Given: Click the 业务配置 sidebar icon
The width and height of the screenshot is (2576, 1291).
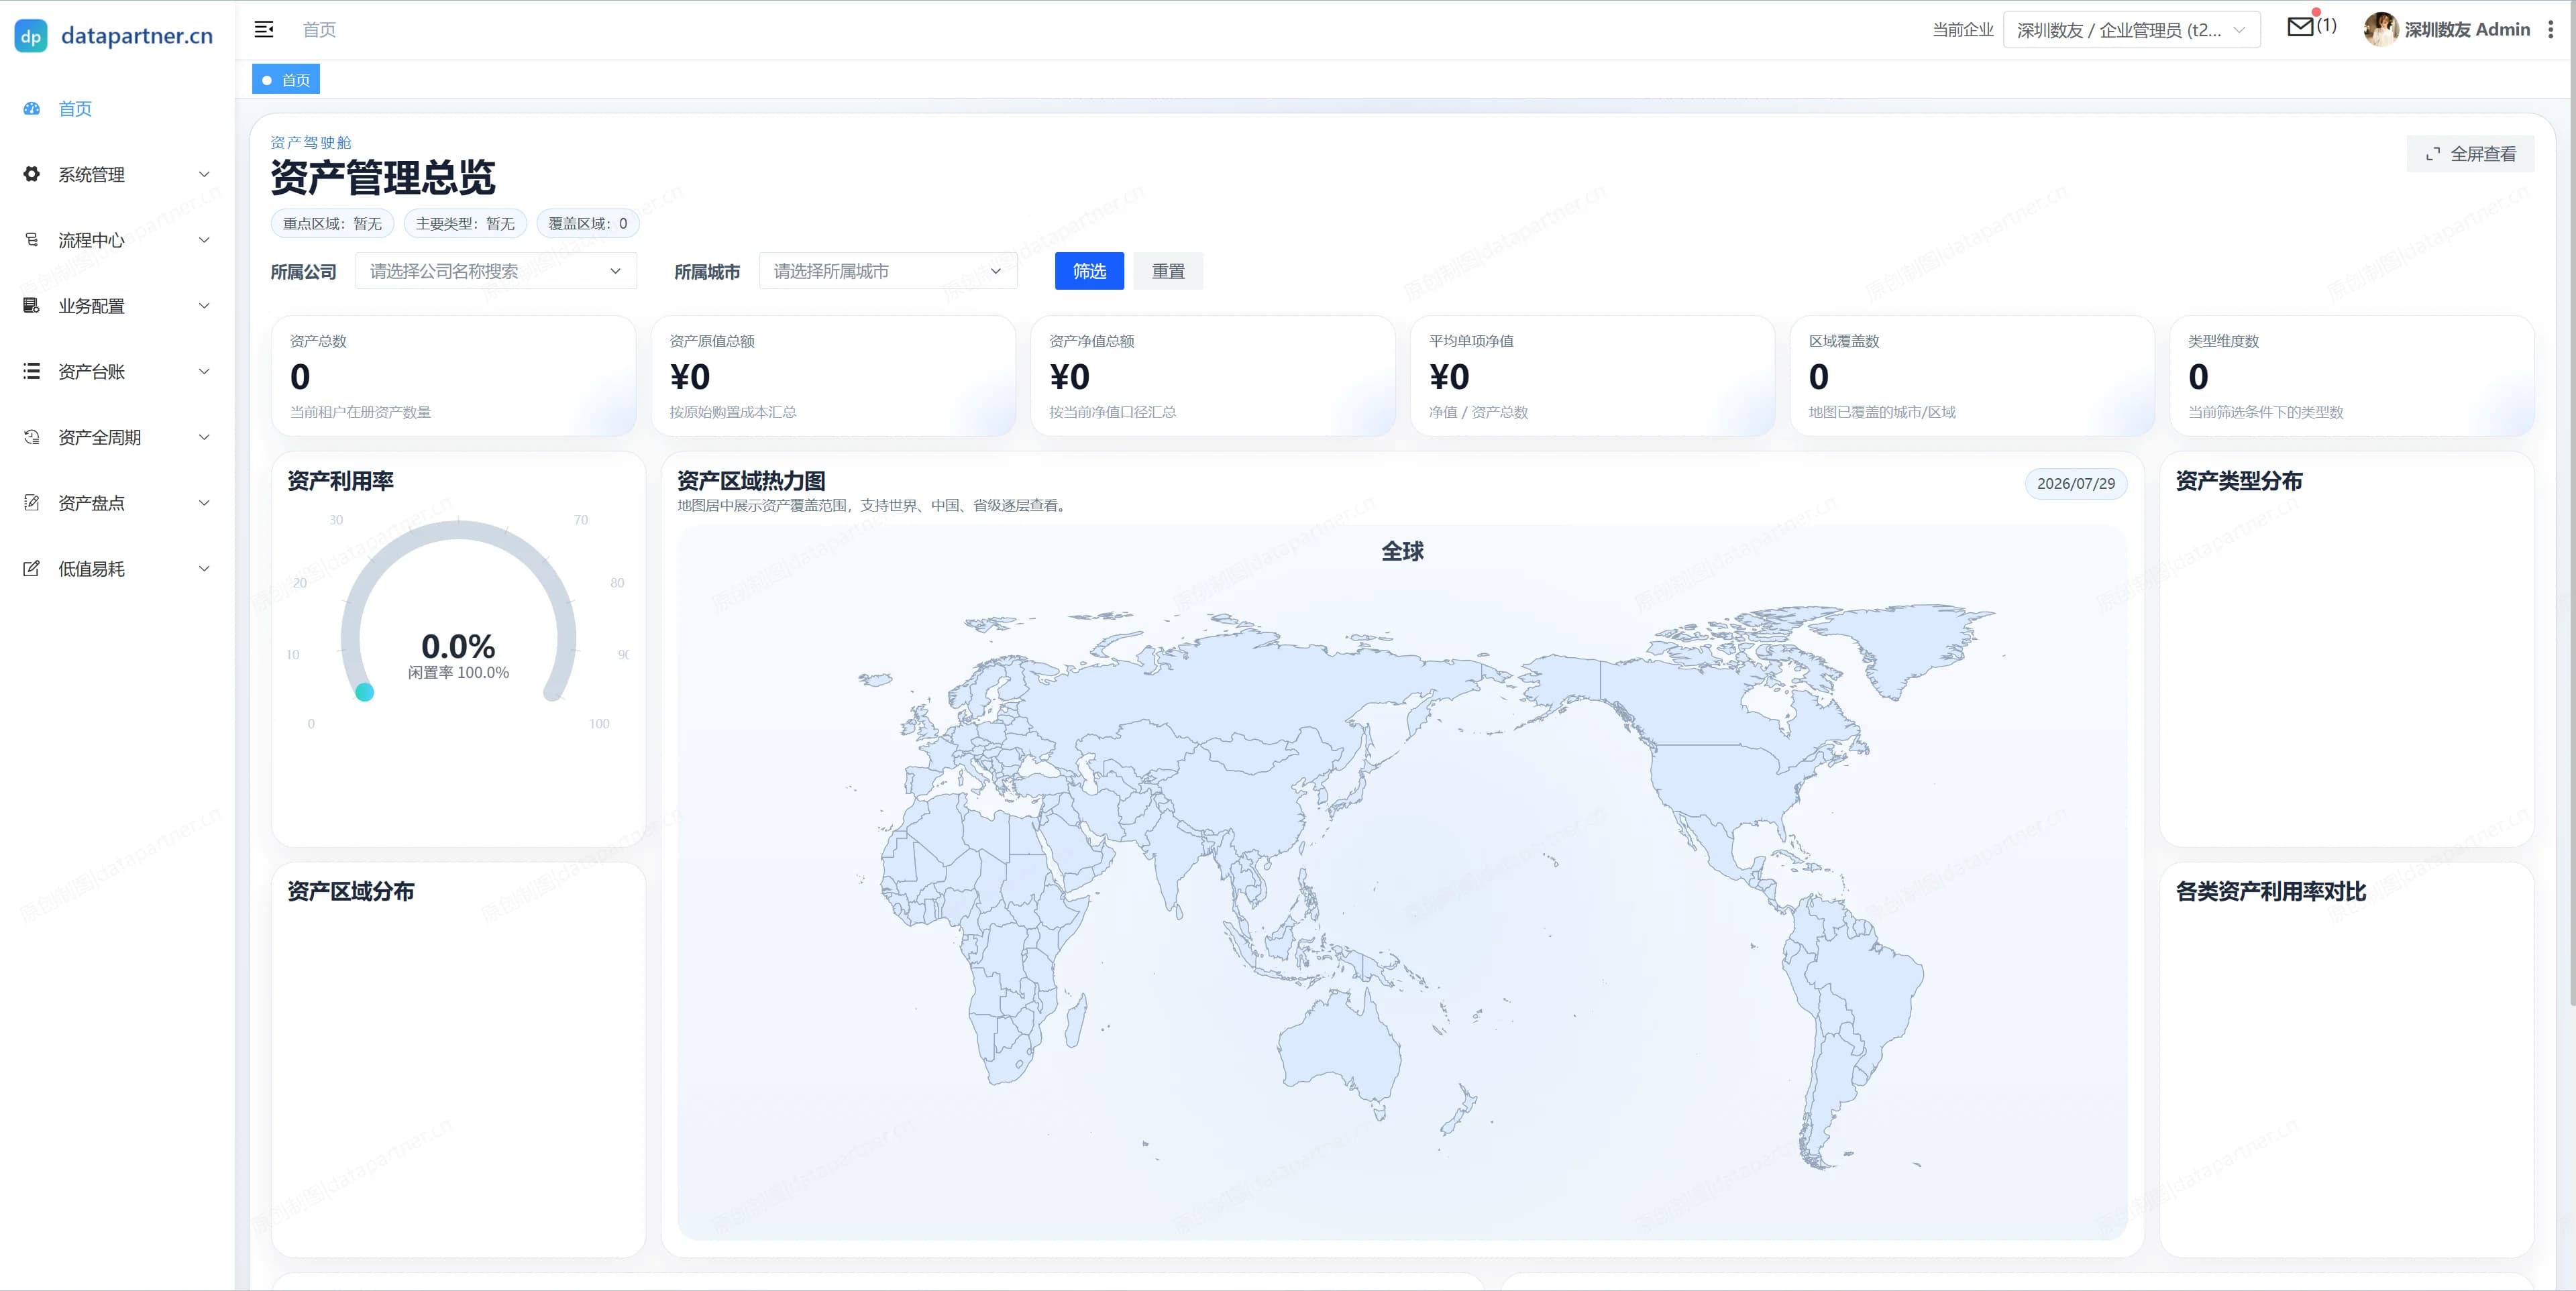Looking at the screenshot, I should pyautogui.click(x=32, y=306).
